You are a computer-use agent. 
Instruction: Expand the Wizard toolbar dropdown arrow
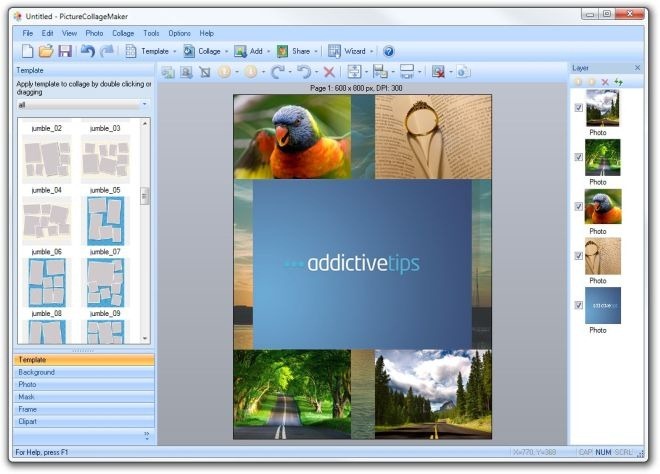372,51
